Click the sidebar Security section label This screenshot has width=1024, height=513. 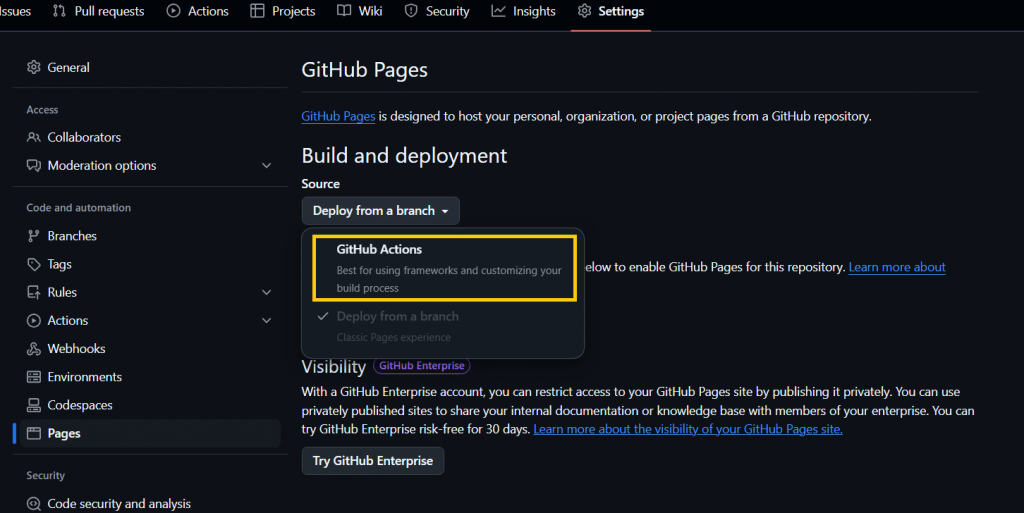point(45,475)
